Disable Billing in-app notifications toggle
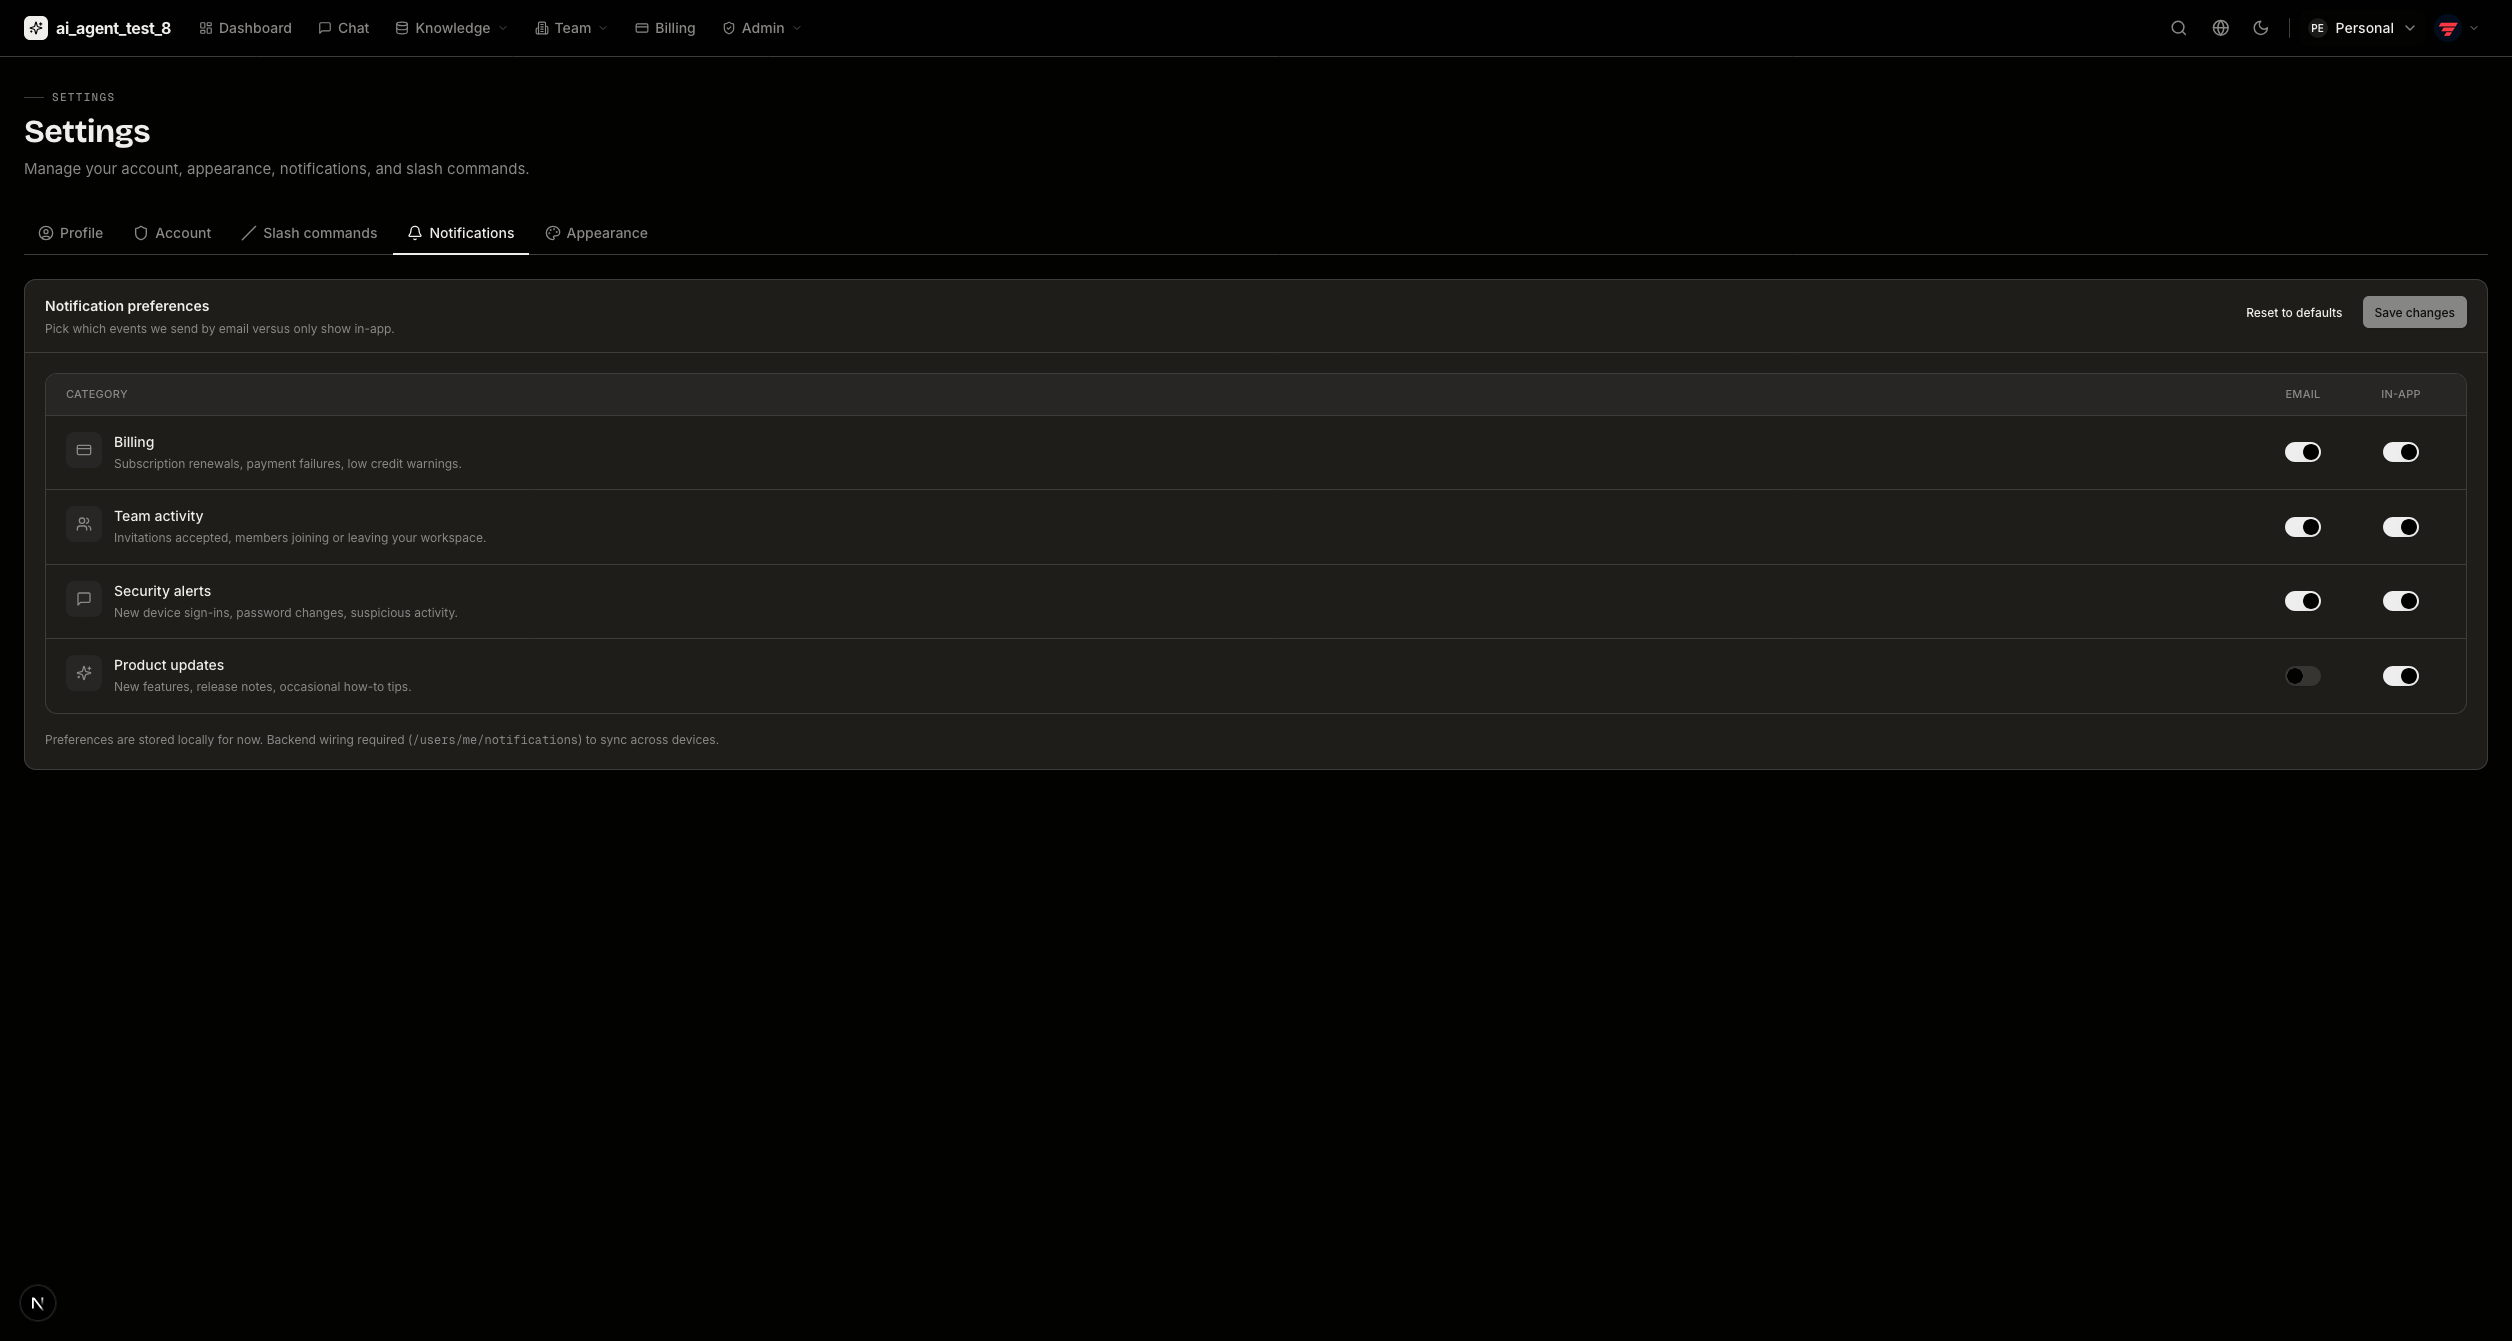 (2400, 452)
